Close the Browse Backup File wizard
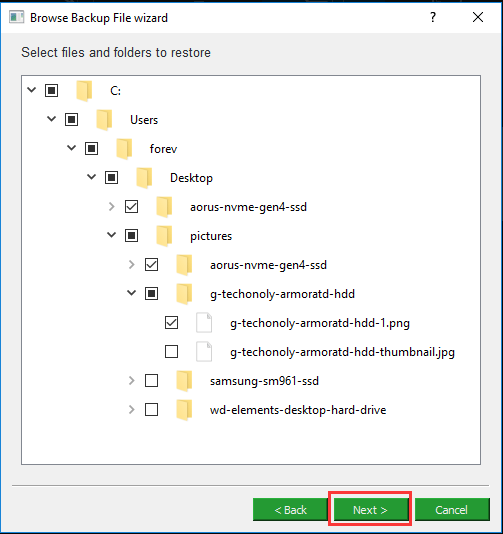The width and height of the screenshot is (503, 534). coord(478,17)
